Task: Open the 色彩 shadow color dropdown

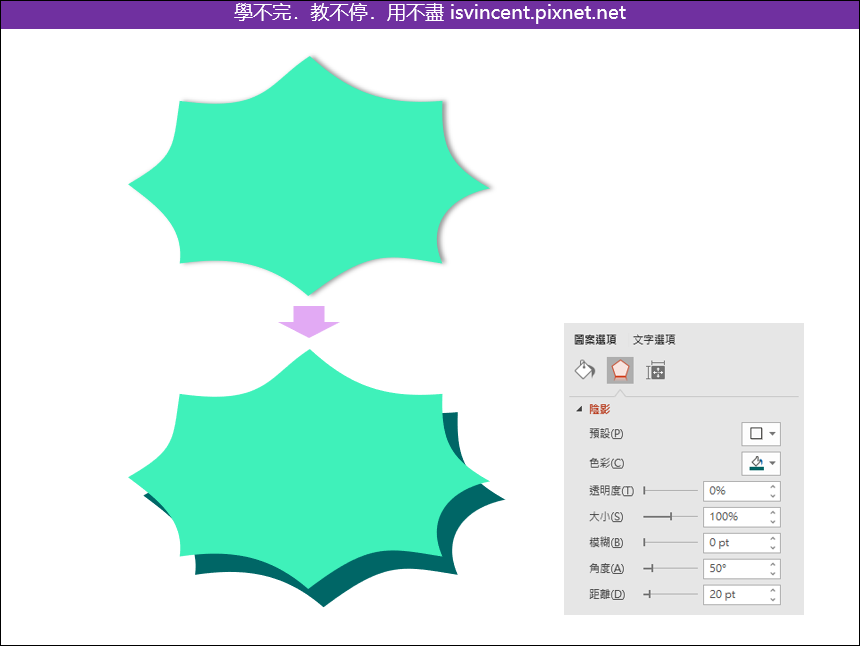Action: click(x=761, y=463)
